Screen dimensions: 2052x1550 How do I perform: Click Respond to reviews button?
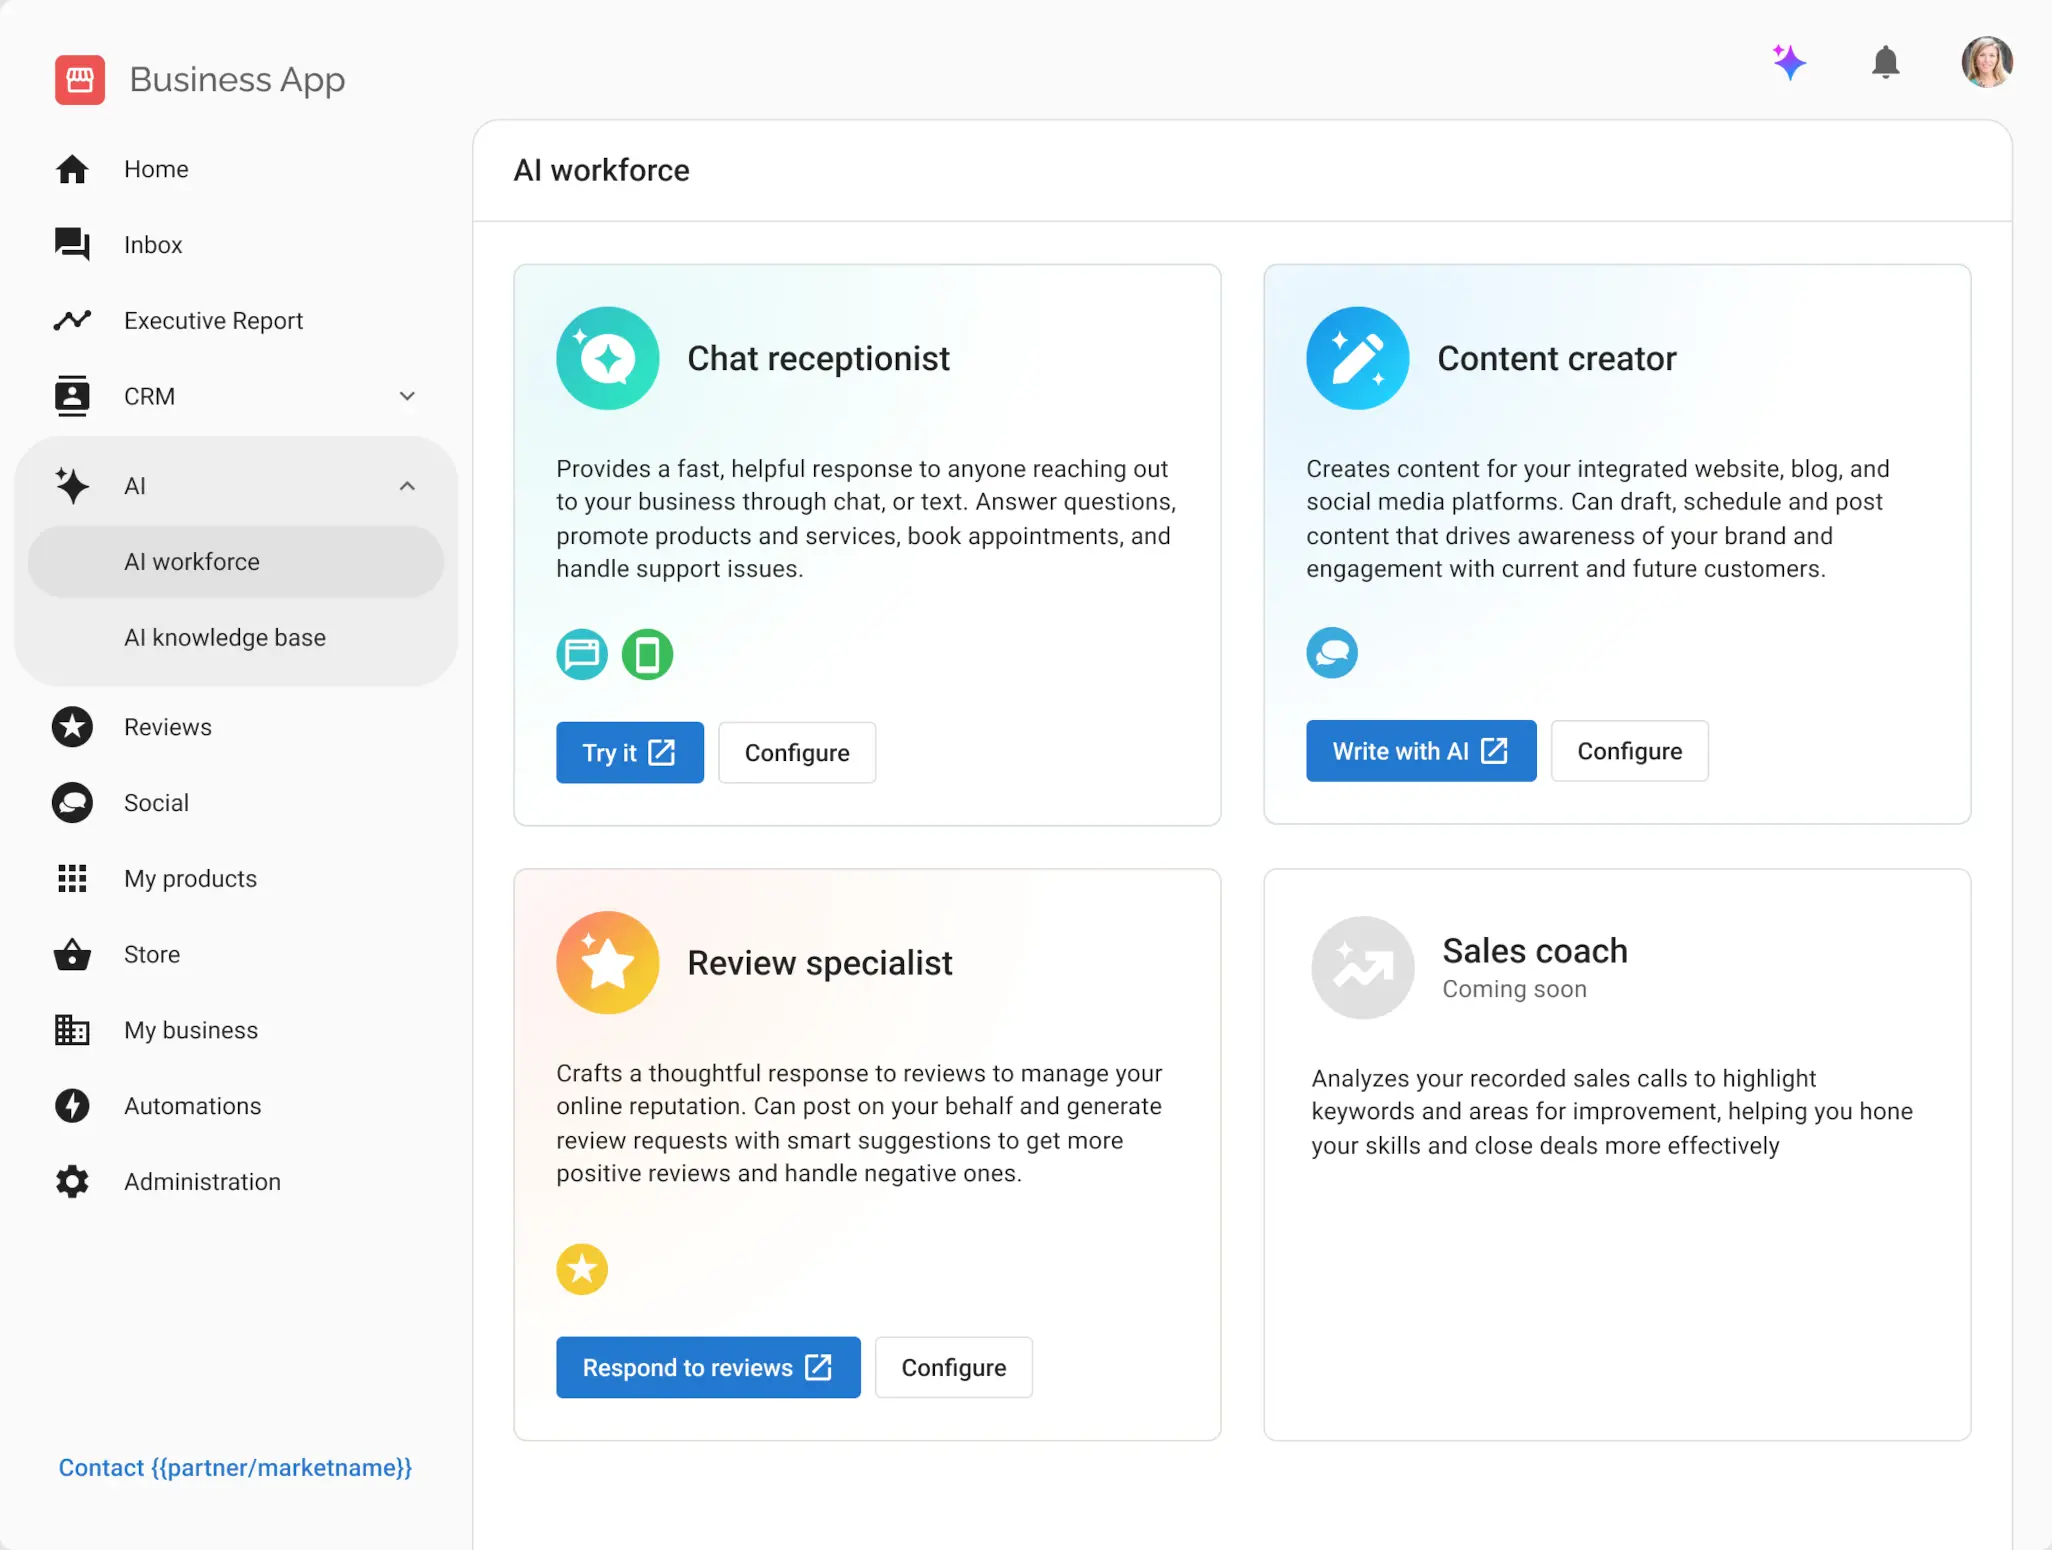(708, 1367)
